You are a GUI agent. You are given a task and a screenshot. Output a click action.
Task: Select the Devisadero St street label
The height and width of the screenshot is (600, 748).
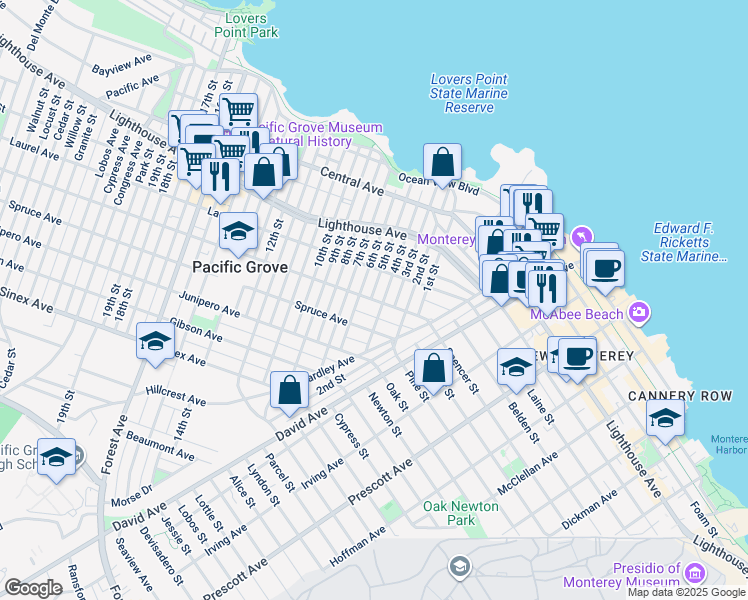pos(161,556)
